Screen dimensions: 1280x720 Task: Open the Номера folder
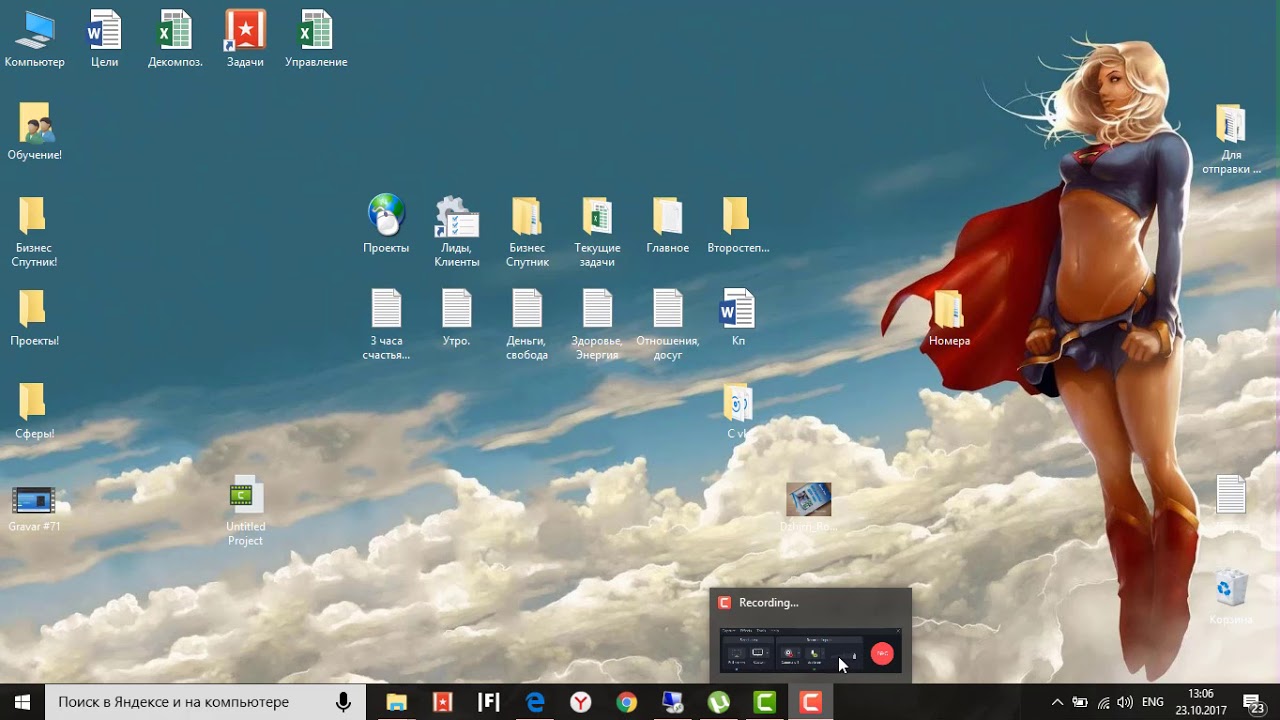[949, 317]
